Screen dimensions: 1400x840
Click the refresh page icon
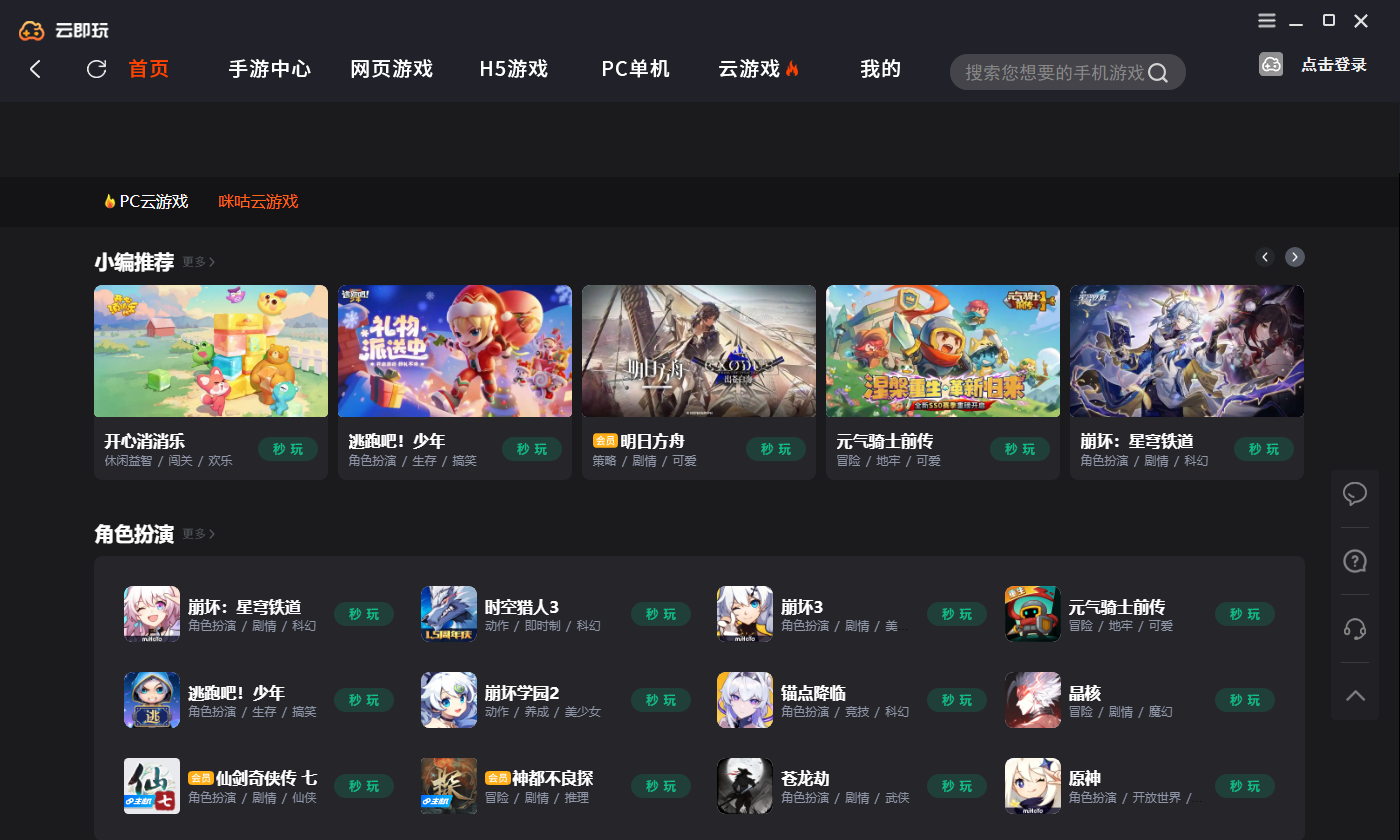click(x=96, y=69)
